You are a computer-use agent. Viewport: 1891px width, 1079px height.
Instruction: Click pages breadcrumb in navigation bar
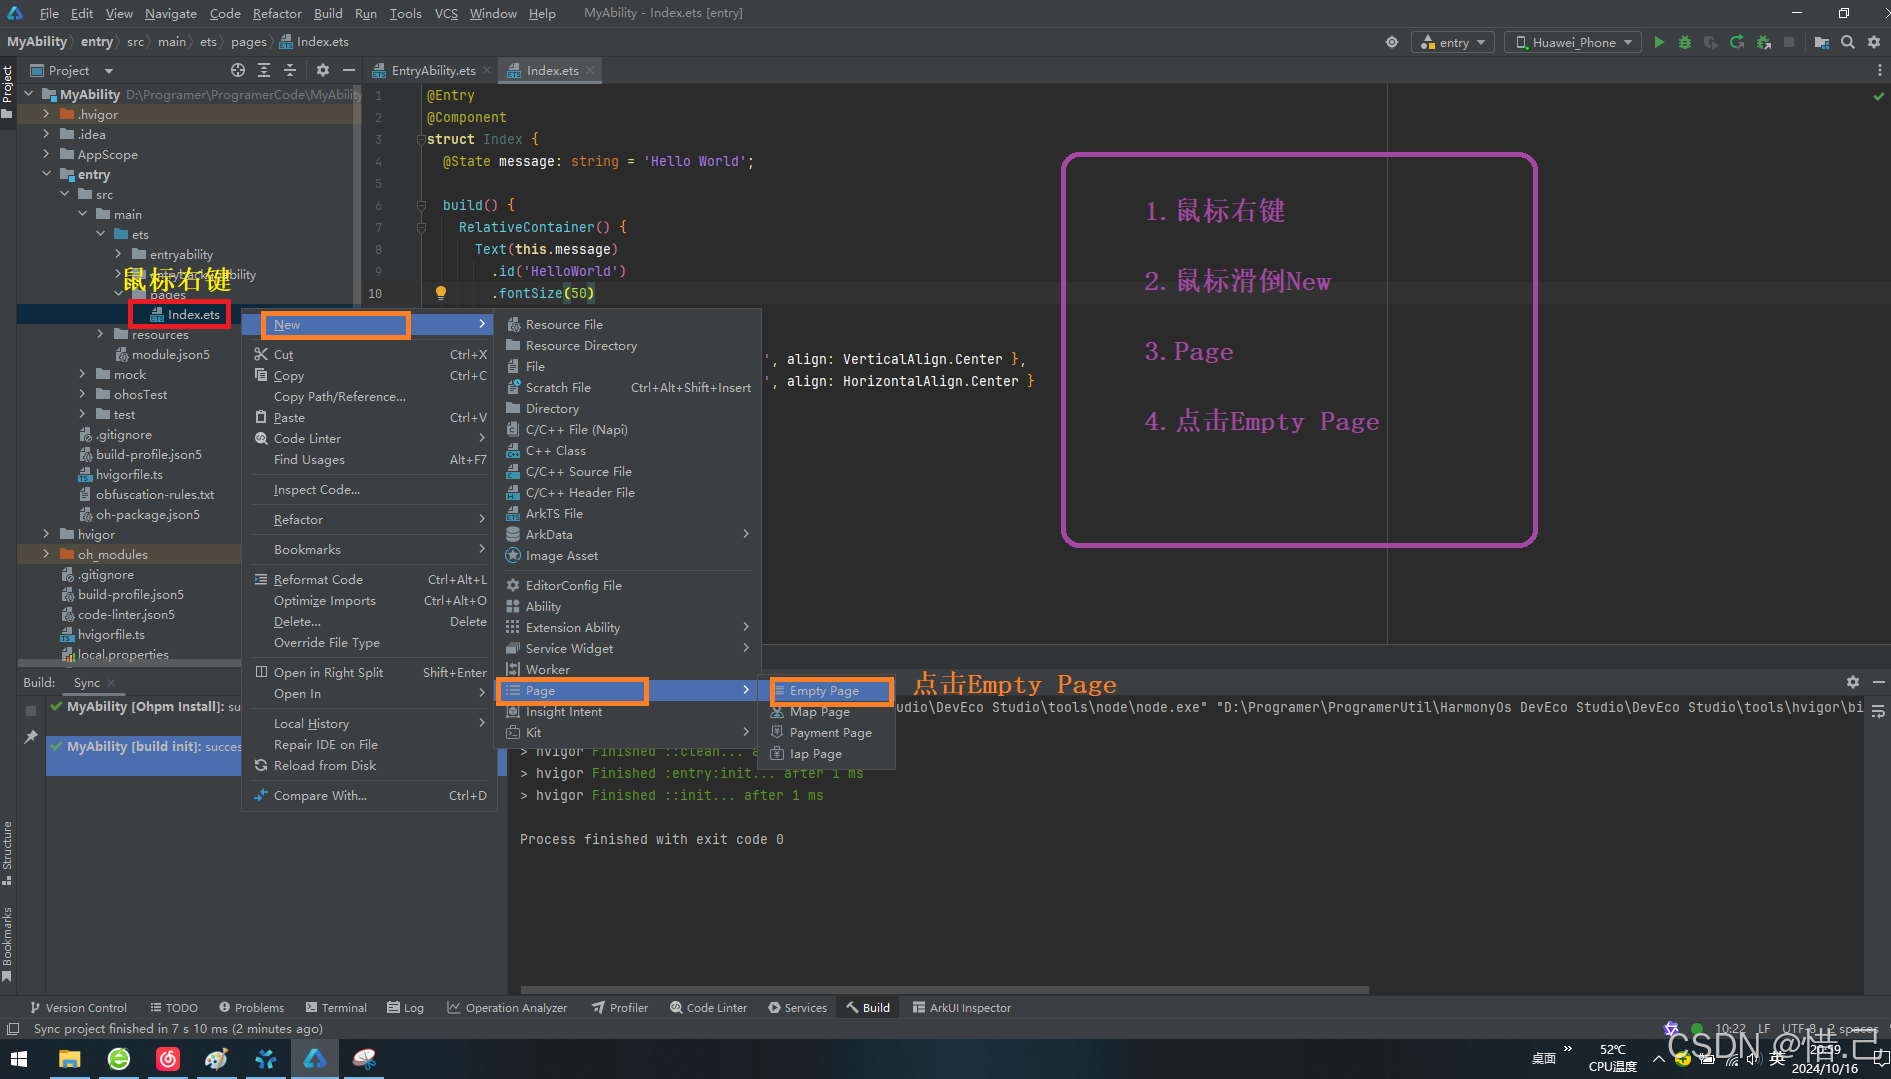click(x=248, y=42)
